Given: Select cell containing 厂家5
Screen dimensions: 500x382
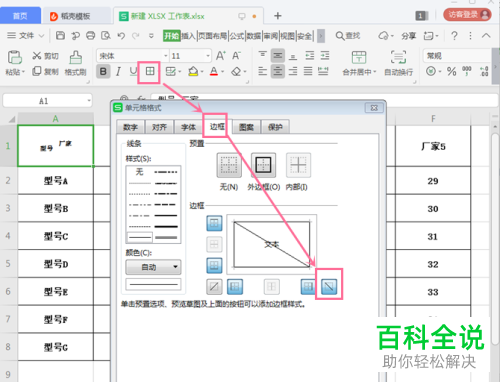Looking at the screenshot, I should 433,146.
